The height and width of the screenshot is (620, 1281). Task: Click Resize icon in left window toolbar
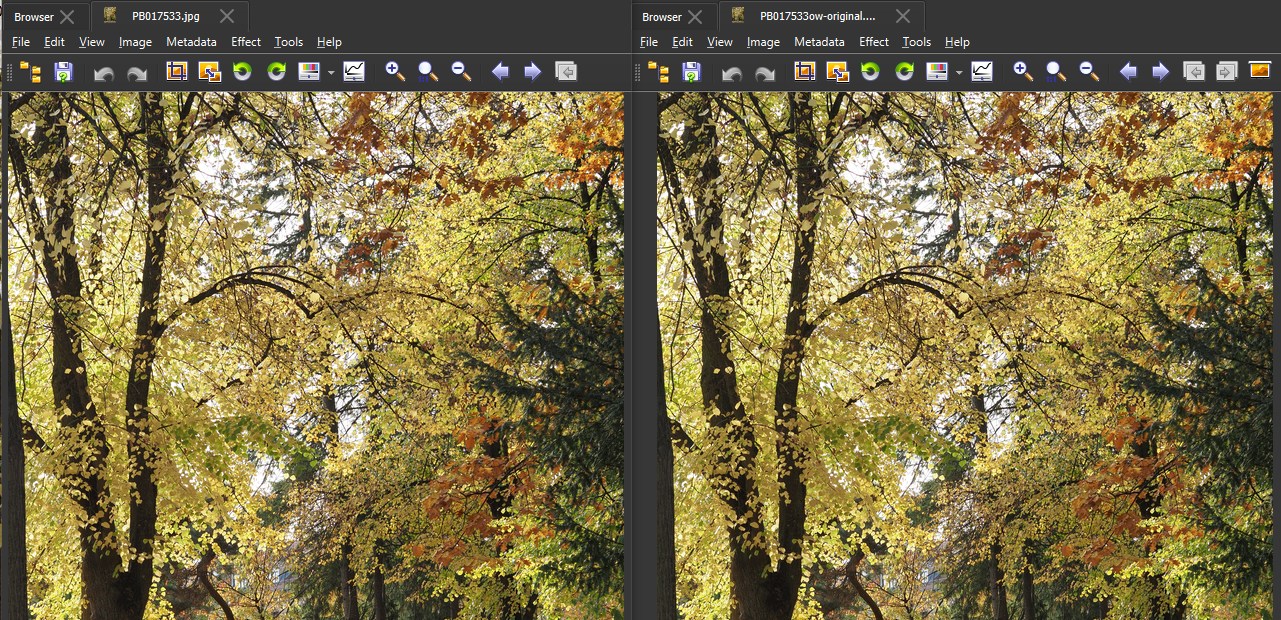pos(209,71)
